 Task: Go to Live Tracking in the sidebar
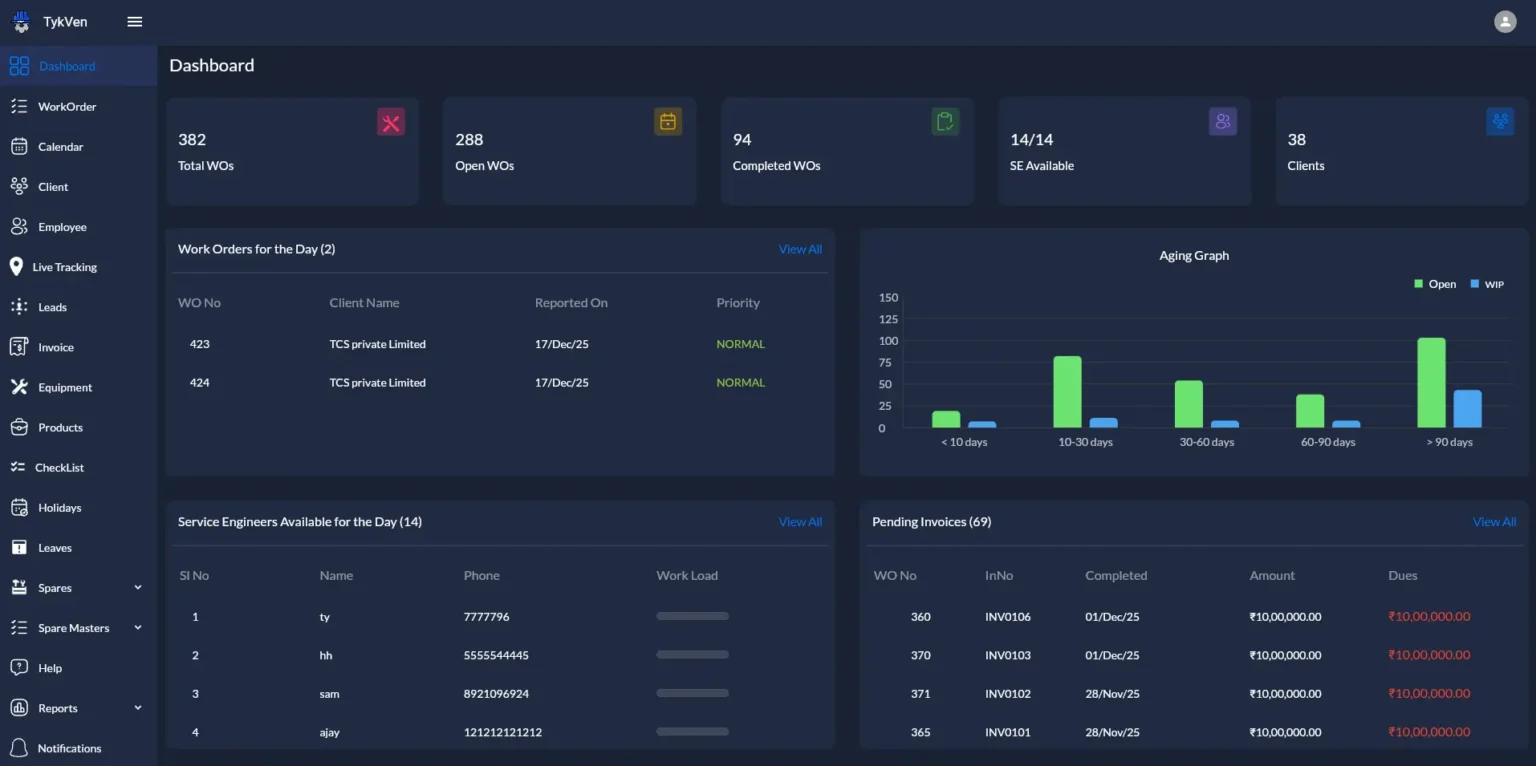click(x=64, y=267)
